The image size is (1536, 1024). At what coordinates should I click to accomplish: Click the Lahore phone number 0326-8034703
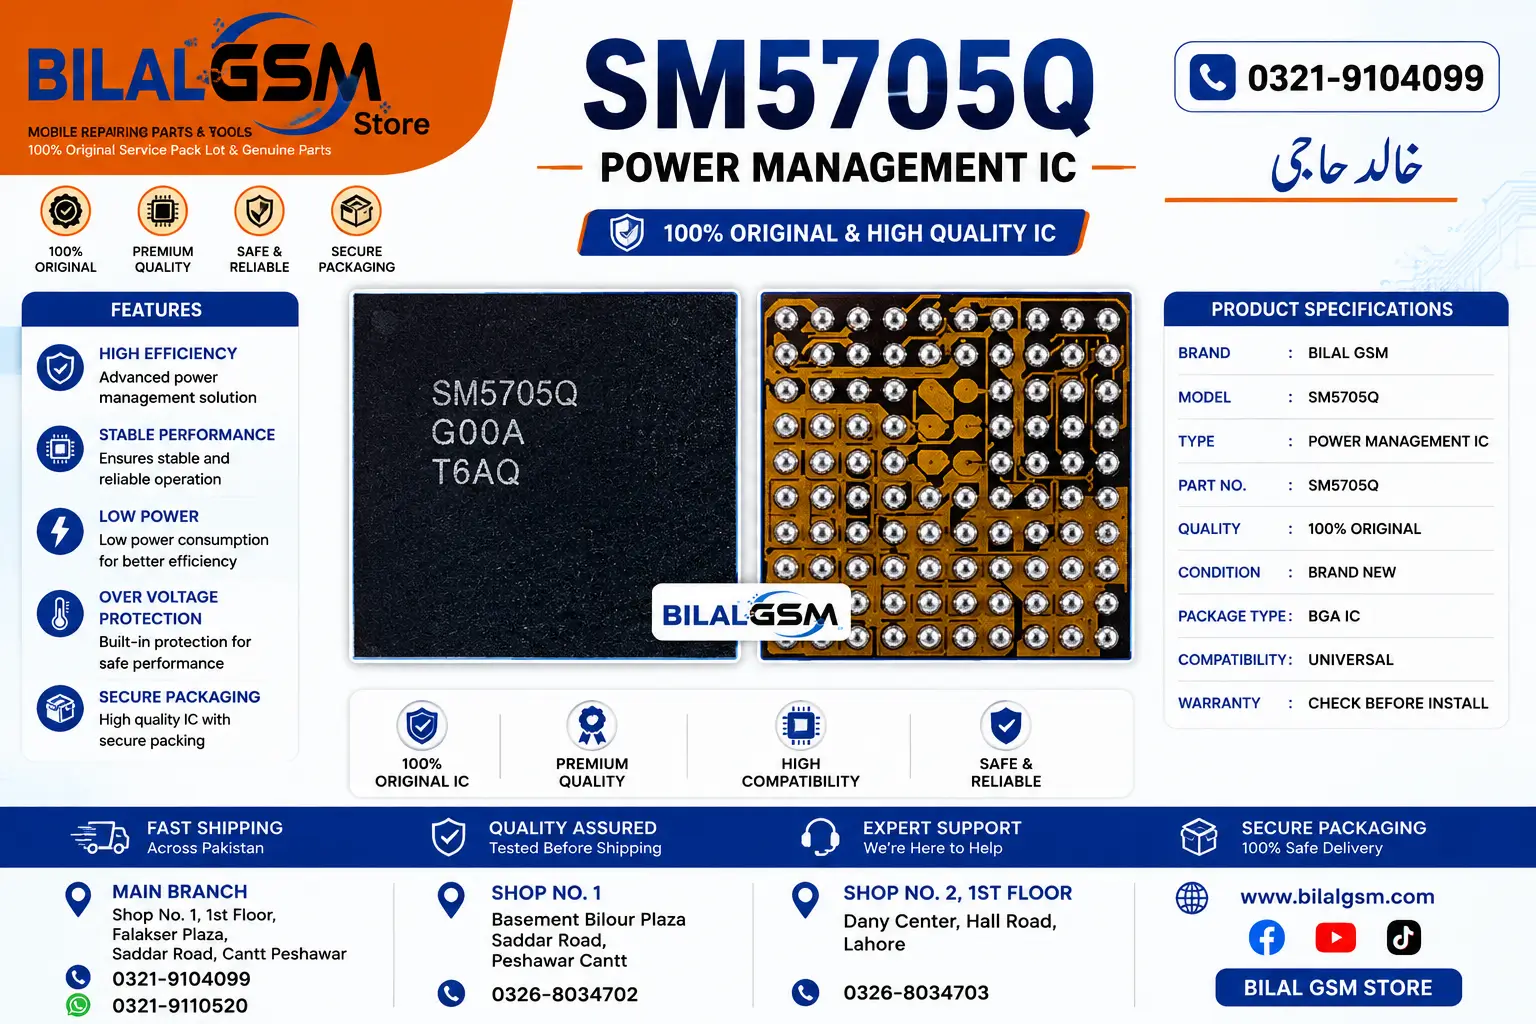[916, 992]
